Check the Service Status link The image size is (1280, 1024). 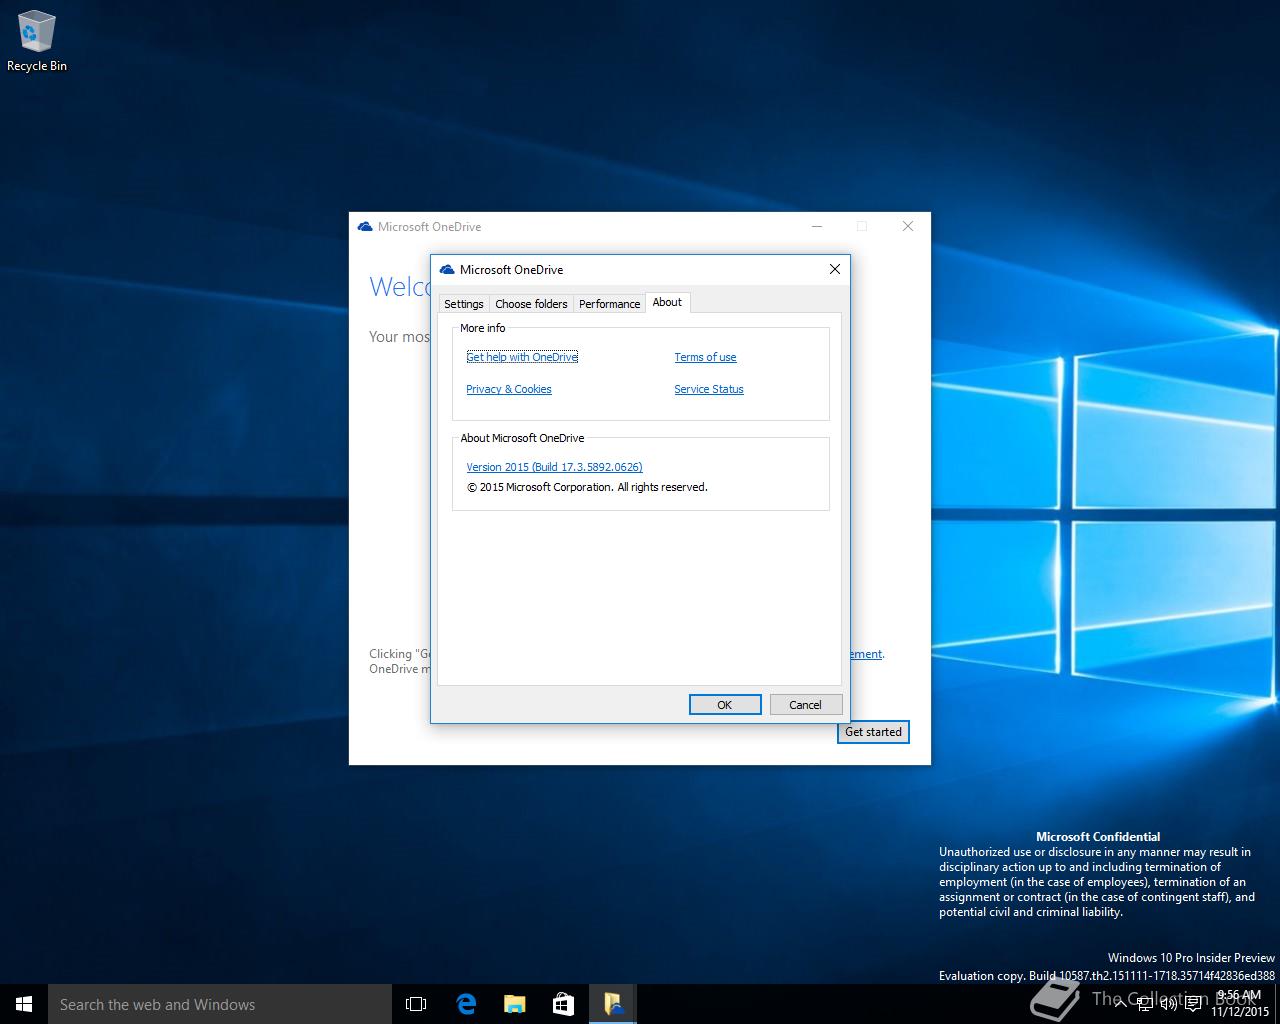pos(708,389)
